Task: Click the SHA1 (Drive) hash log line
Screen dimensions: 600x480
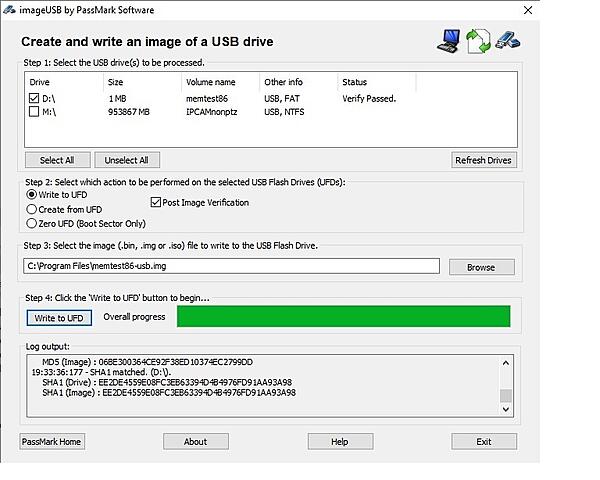Action: pyautogui.click(x=167, y=382)
